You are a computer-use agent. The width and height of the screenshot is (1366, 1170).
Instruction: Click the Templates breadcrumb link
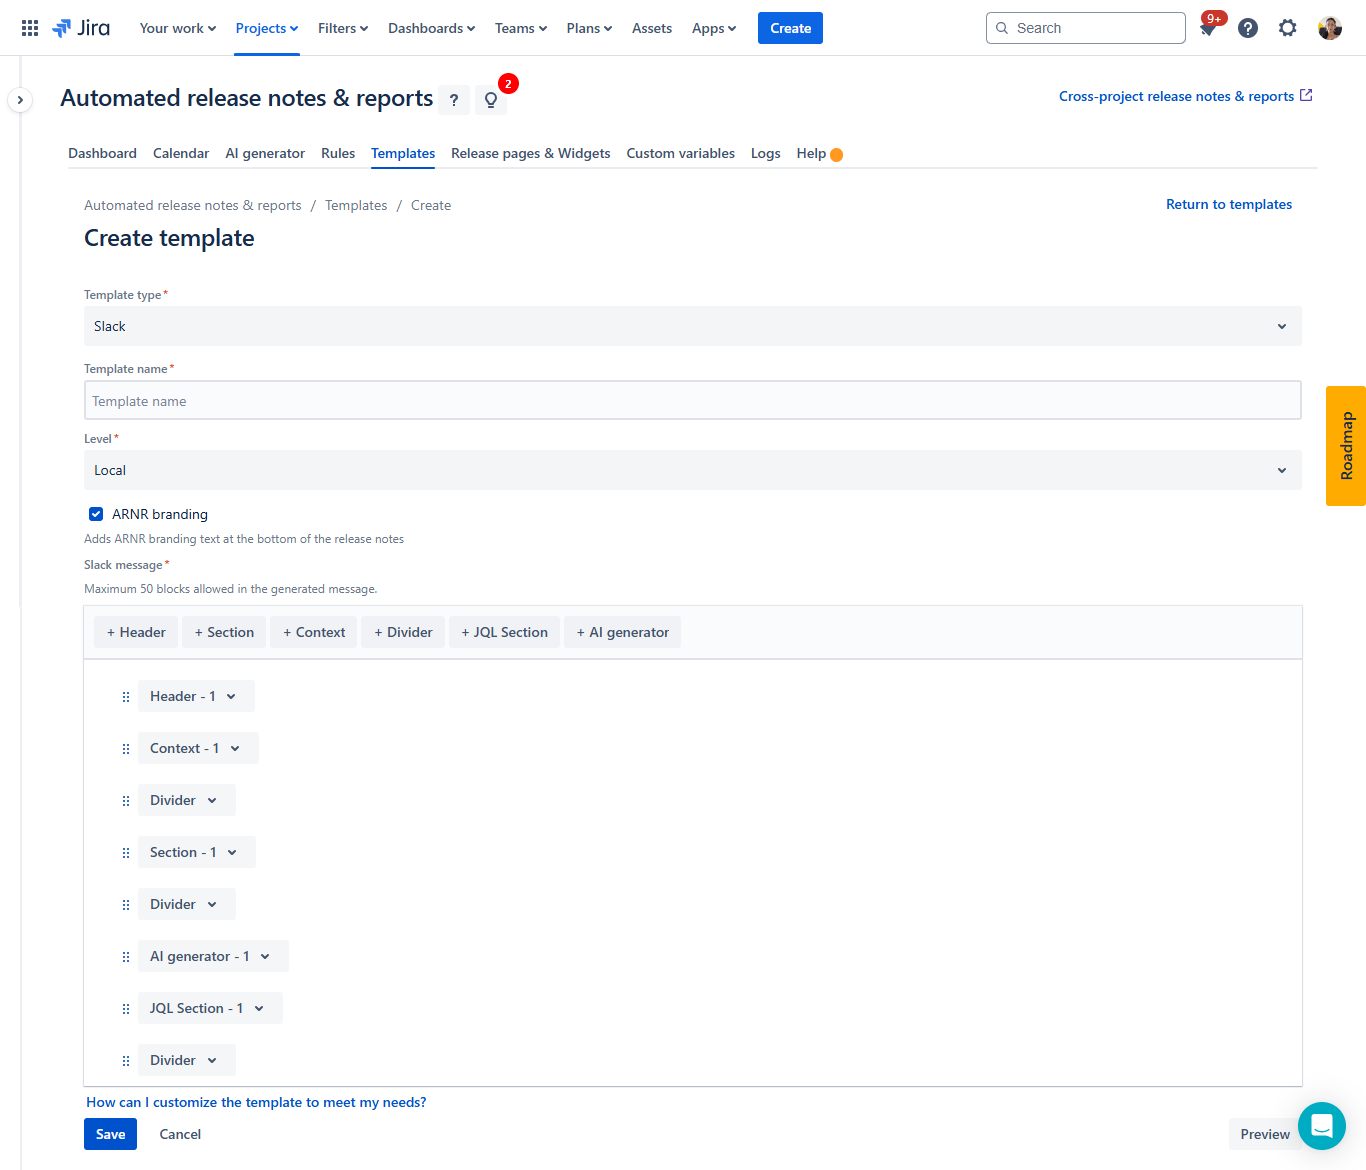pos(356,205)
